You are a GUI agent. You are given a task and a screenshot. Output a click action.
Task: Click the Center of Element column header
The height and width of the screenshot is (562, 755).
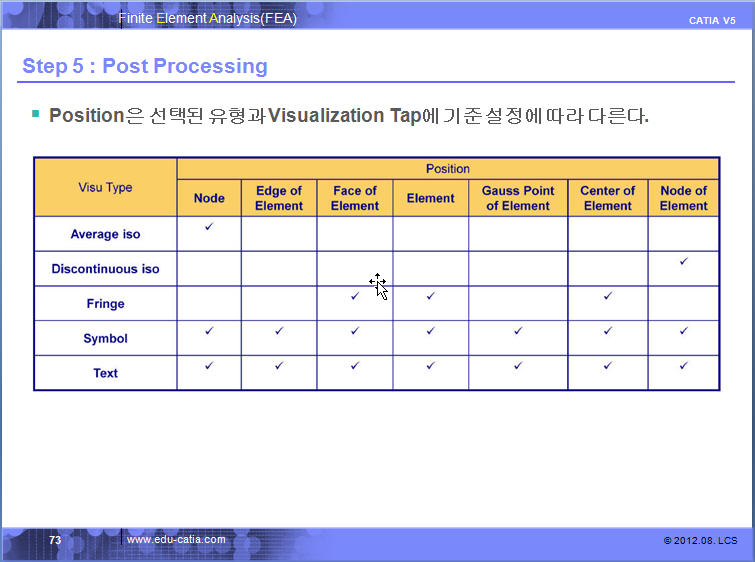607,198
